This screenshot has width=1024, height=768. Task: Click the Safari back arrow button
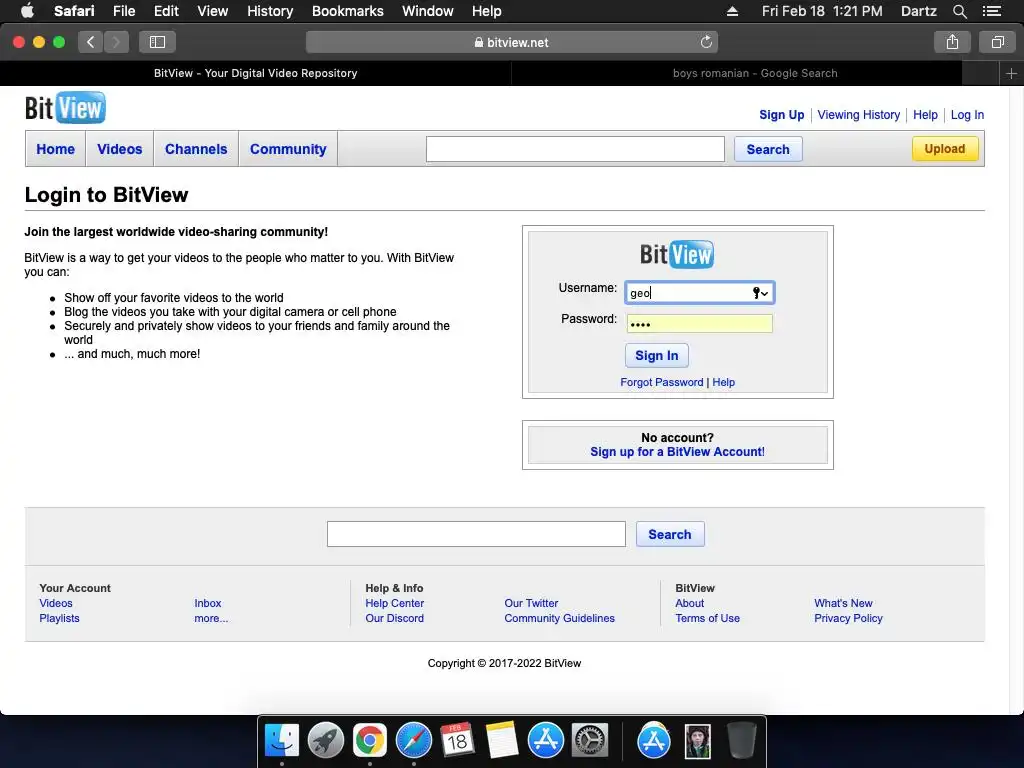click(91, 42)
